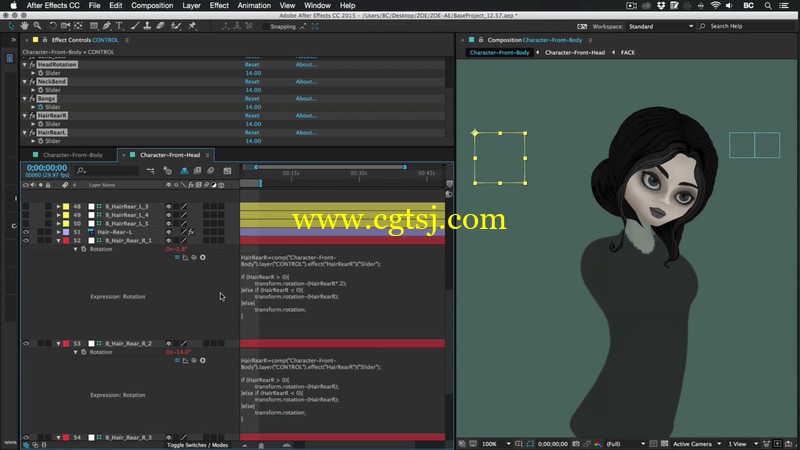The height and width of the screenshot is (450, 800).
Task: Toggle lock on Effect Controls panel
Action: tap(45, 40)
